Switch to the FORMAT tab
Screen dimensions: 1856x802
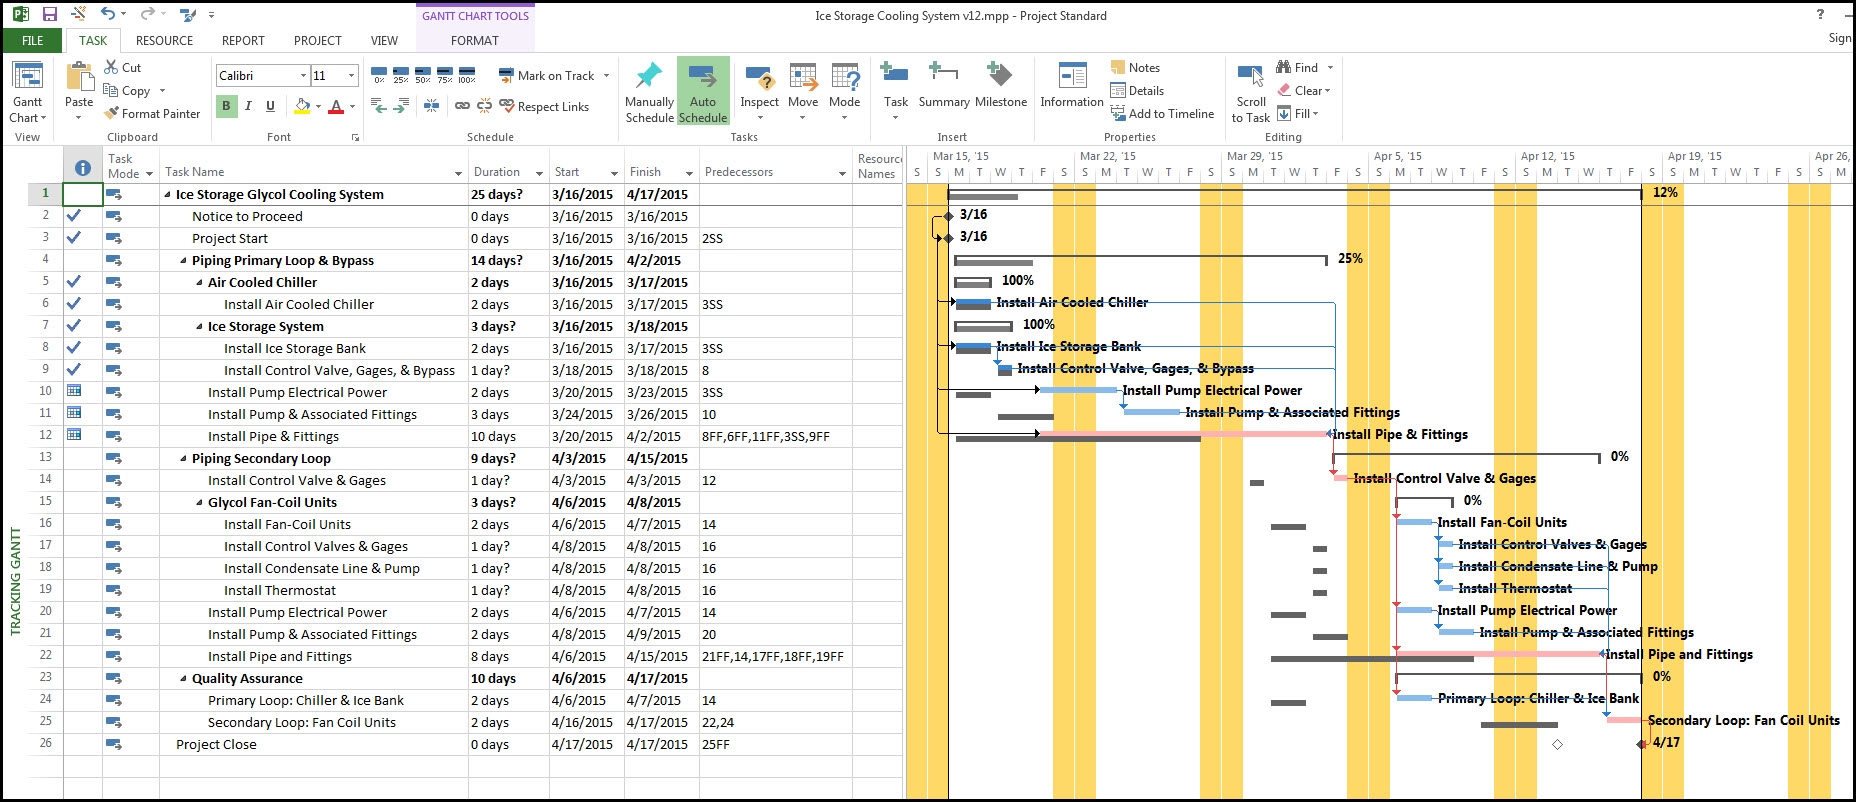pyautogui.click(x=474, y=41)
